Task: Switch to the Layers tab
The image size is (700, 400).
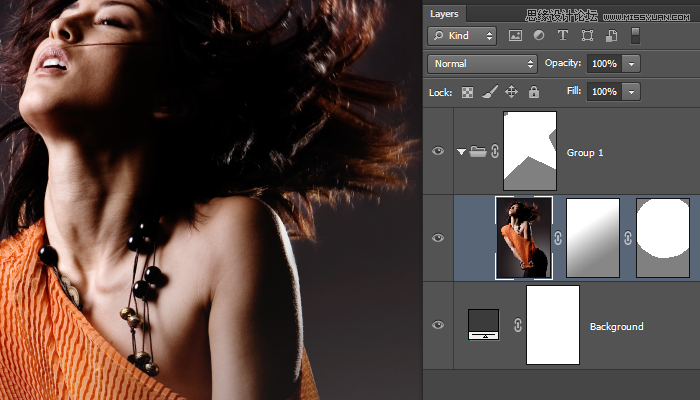Action: (444, 14)
